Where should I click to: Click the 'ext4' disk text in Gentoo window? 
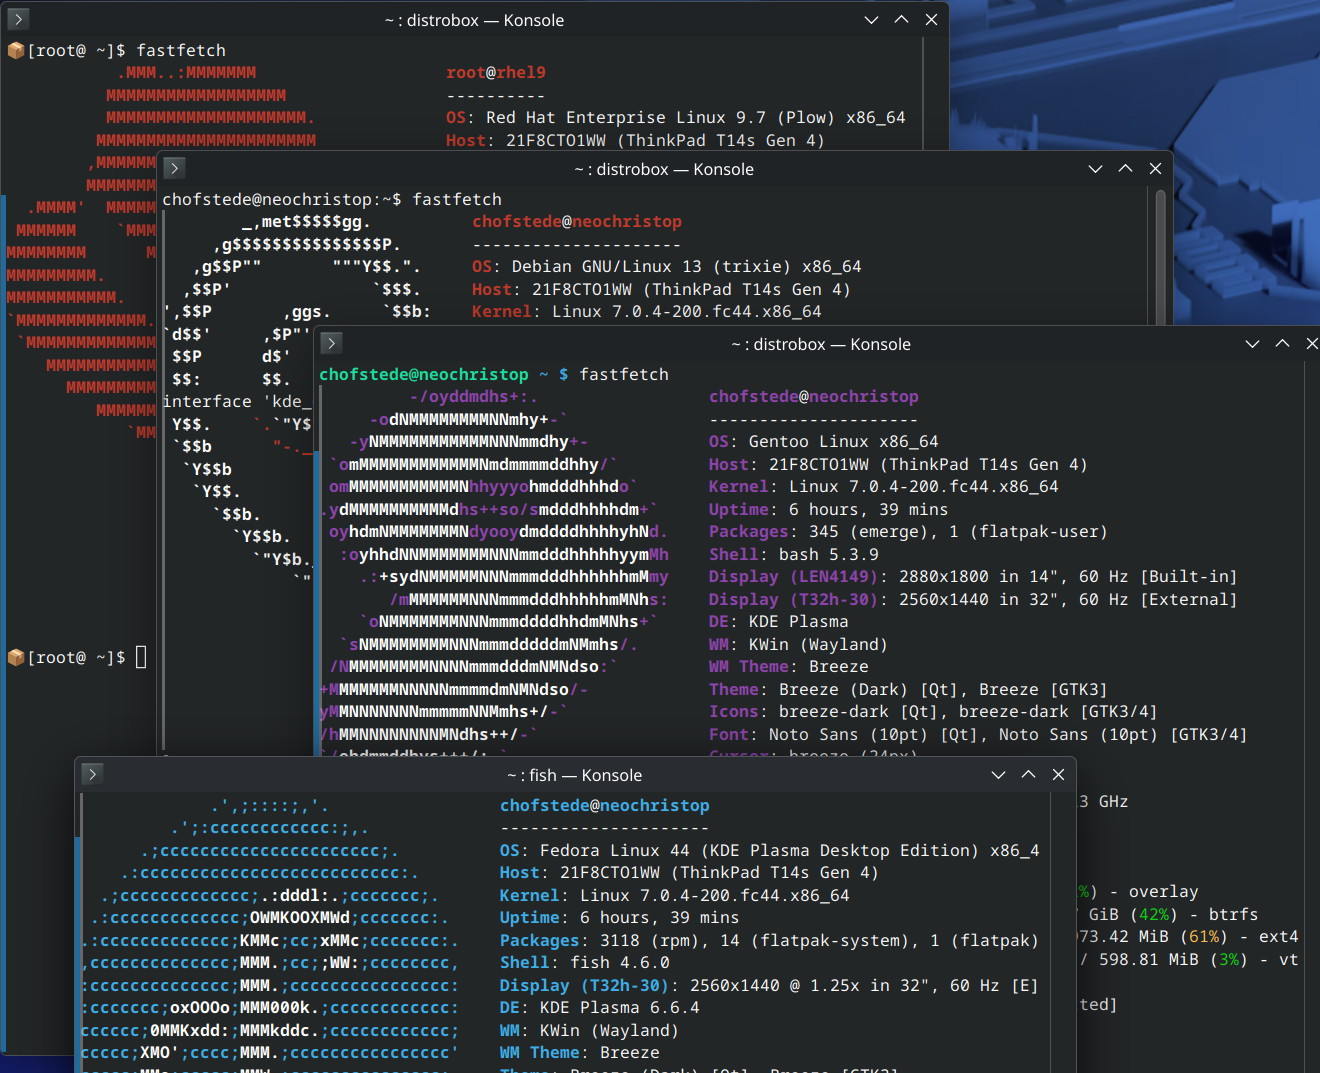(x=1279, y=936)
